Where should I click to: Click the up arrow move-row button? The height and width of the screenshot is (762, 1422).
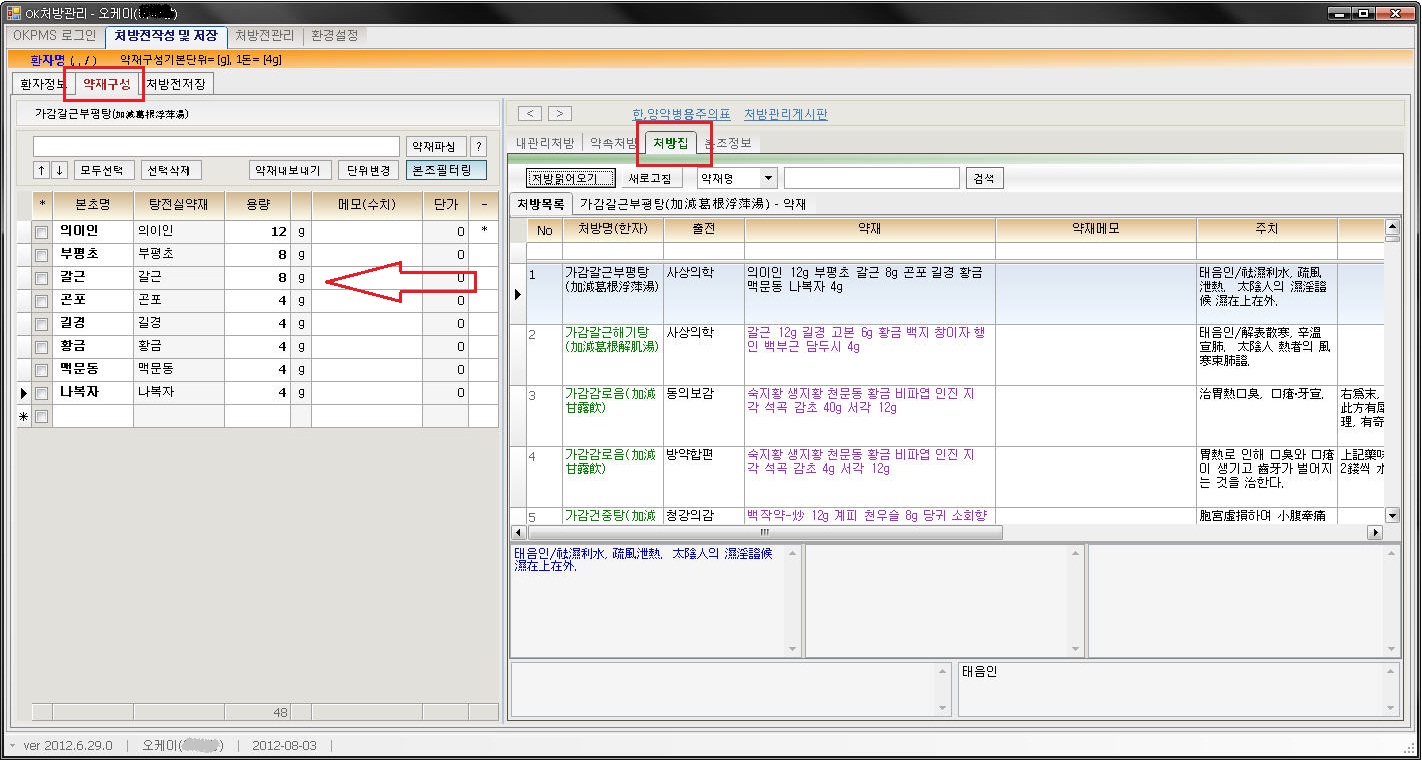pyautogui.click(x=41, y=170)
